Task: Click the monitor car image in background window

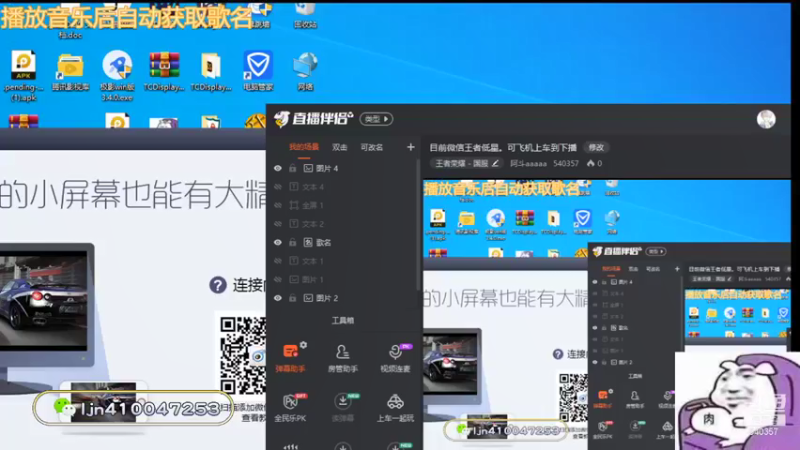Action: click(43, 301)
